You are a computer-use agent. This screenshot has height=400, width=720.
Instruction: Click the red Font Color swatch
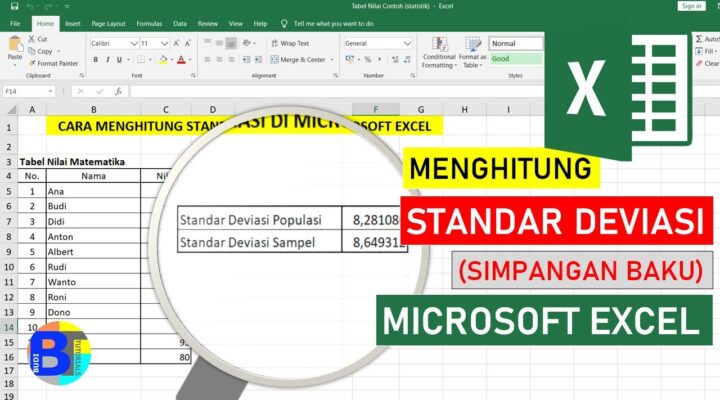[x=182, y=60]
